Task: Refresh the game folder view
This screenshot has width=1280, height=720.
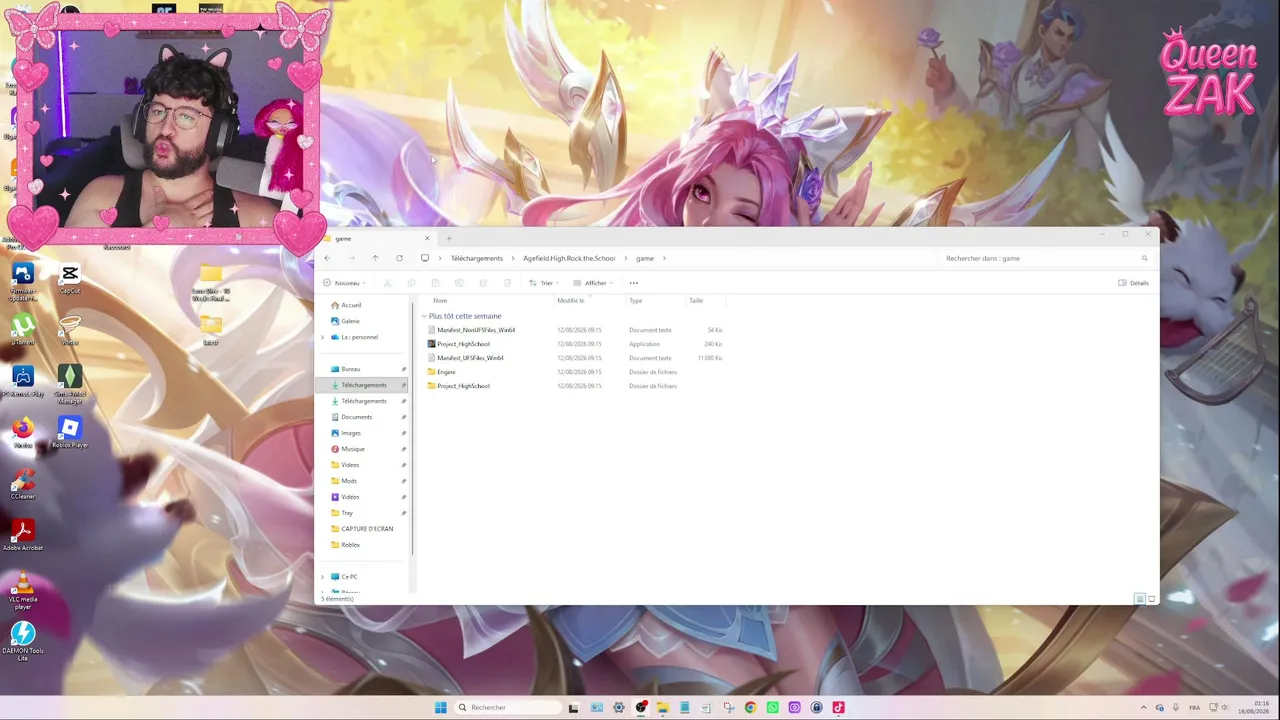Action: point(399,258)
